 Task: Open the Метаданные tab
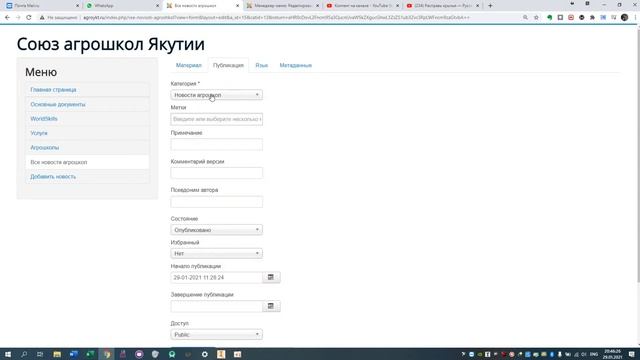296,65
